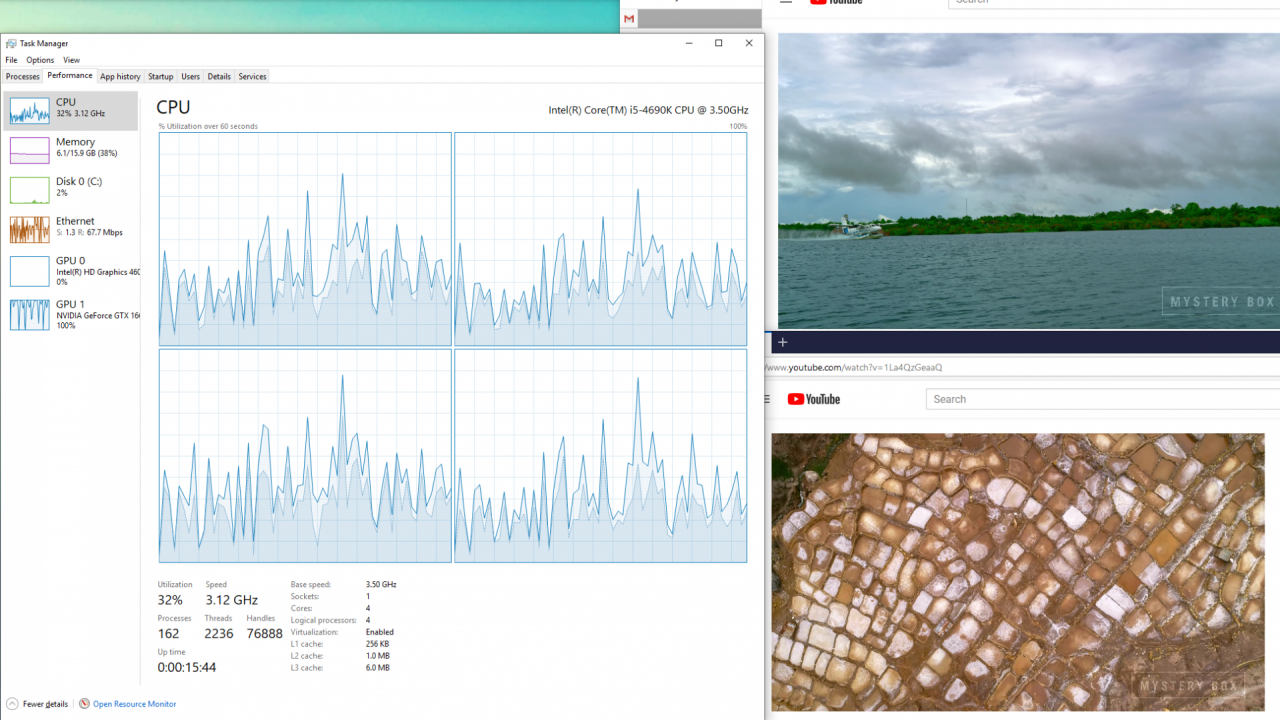This screenshot has height=720, width=1280.
Task: Open the Services tab
Action: point(252,76)
